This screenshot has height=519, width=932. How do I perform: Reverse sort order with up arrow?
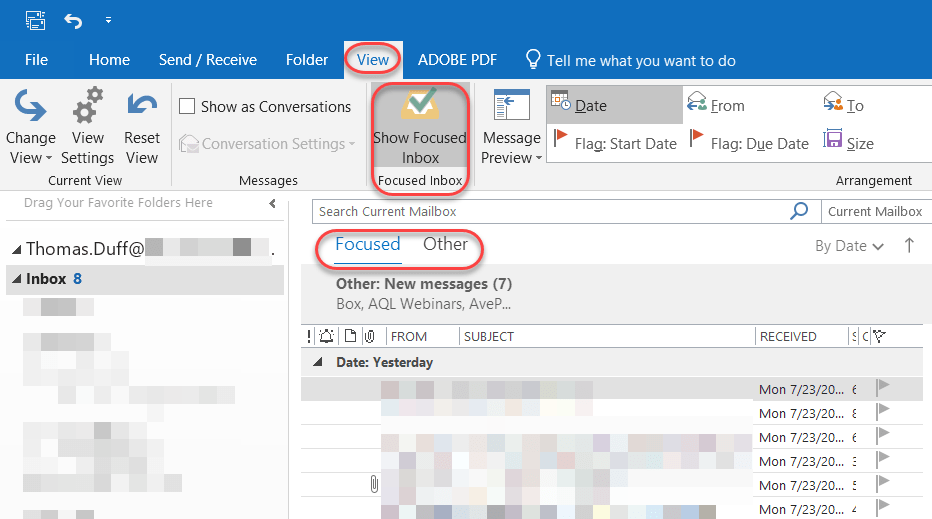[909, 245]
